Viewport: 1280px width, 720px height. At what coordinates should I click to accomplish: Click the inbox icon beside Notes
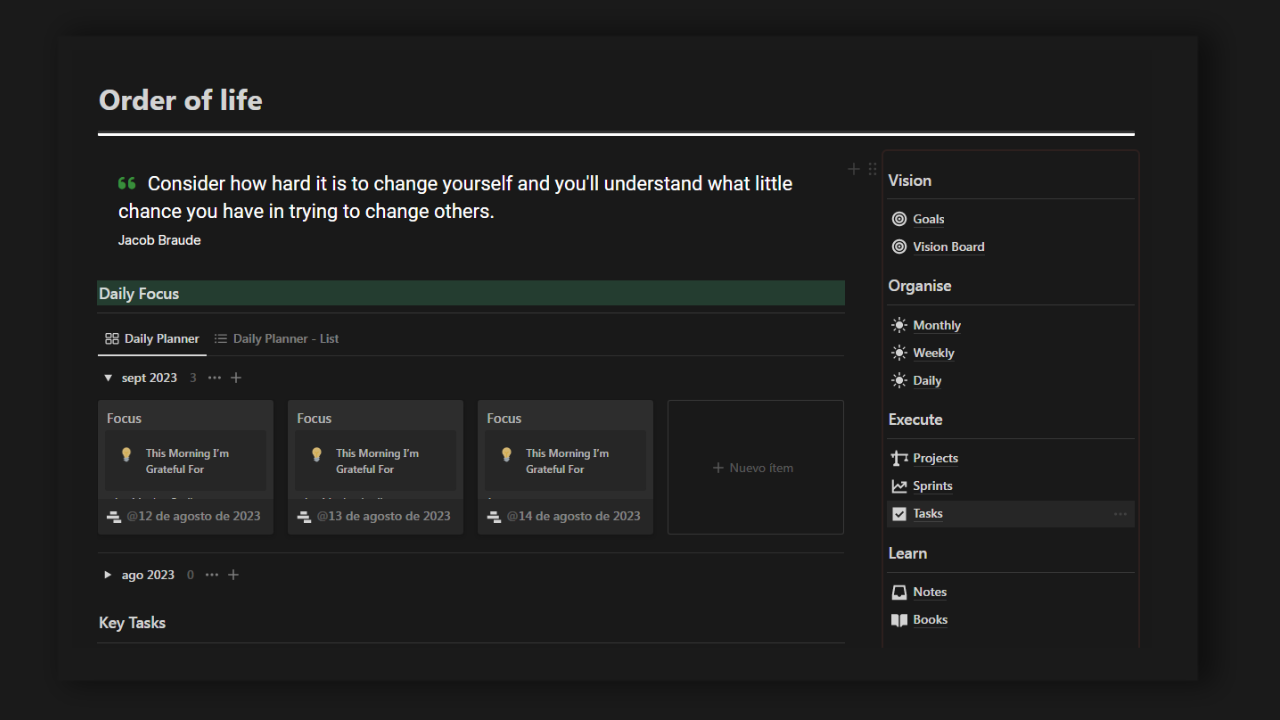(899, 592)
